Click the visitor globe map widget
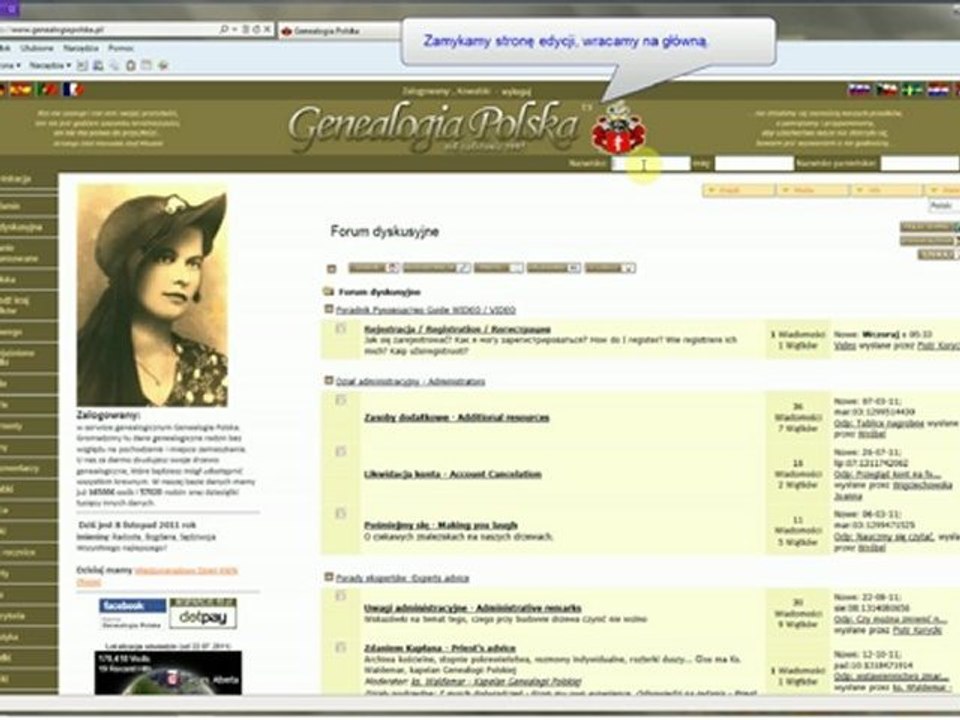The image size is (960, 720). click(x=168, y=673)
